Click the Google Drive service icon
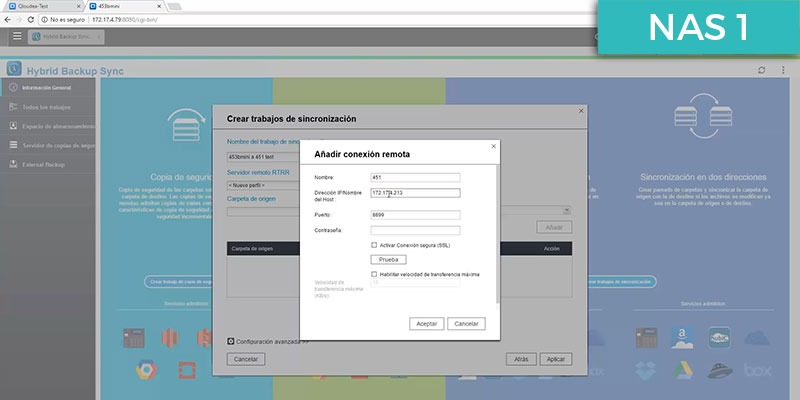The height and width of the screenshot is (400, 800). tap(683, 370)
